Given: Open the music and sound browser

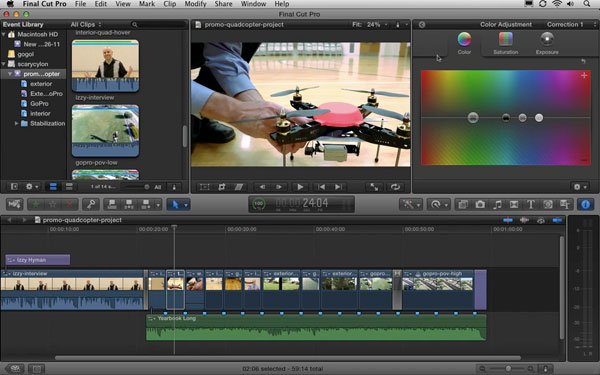Looking at the screenshot, I should [497, 204].
